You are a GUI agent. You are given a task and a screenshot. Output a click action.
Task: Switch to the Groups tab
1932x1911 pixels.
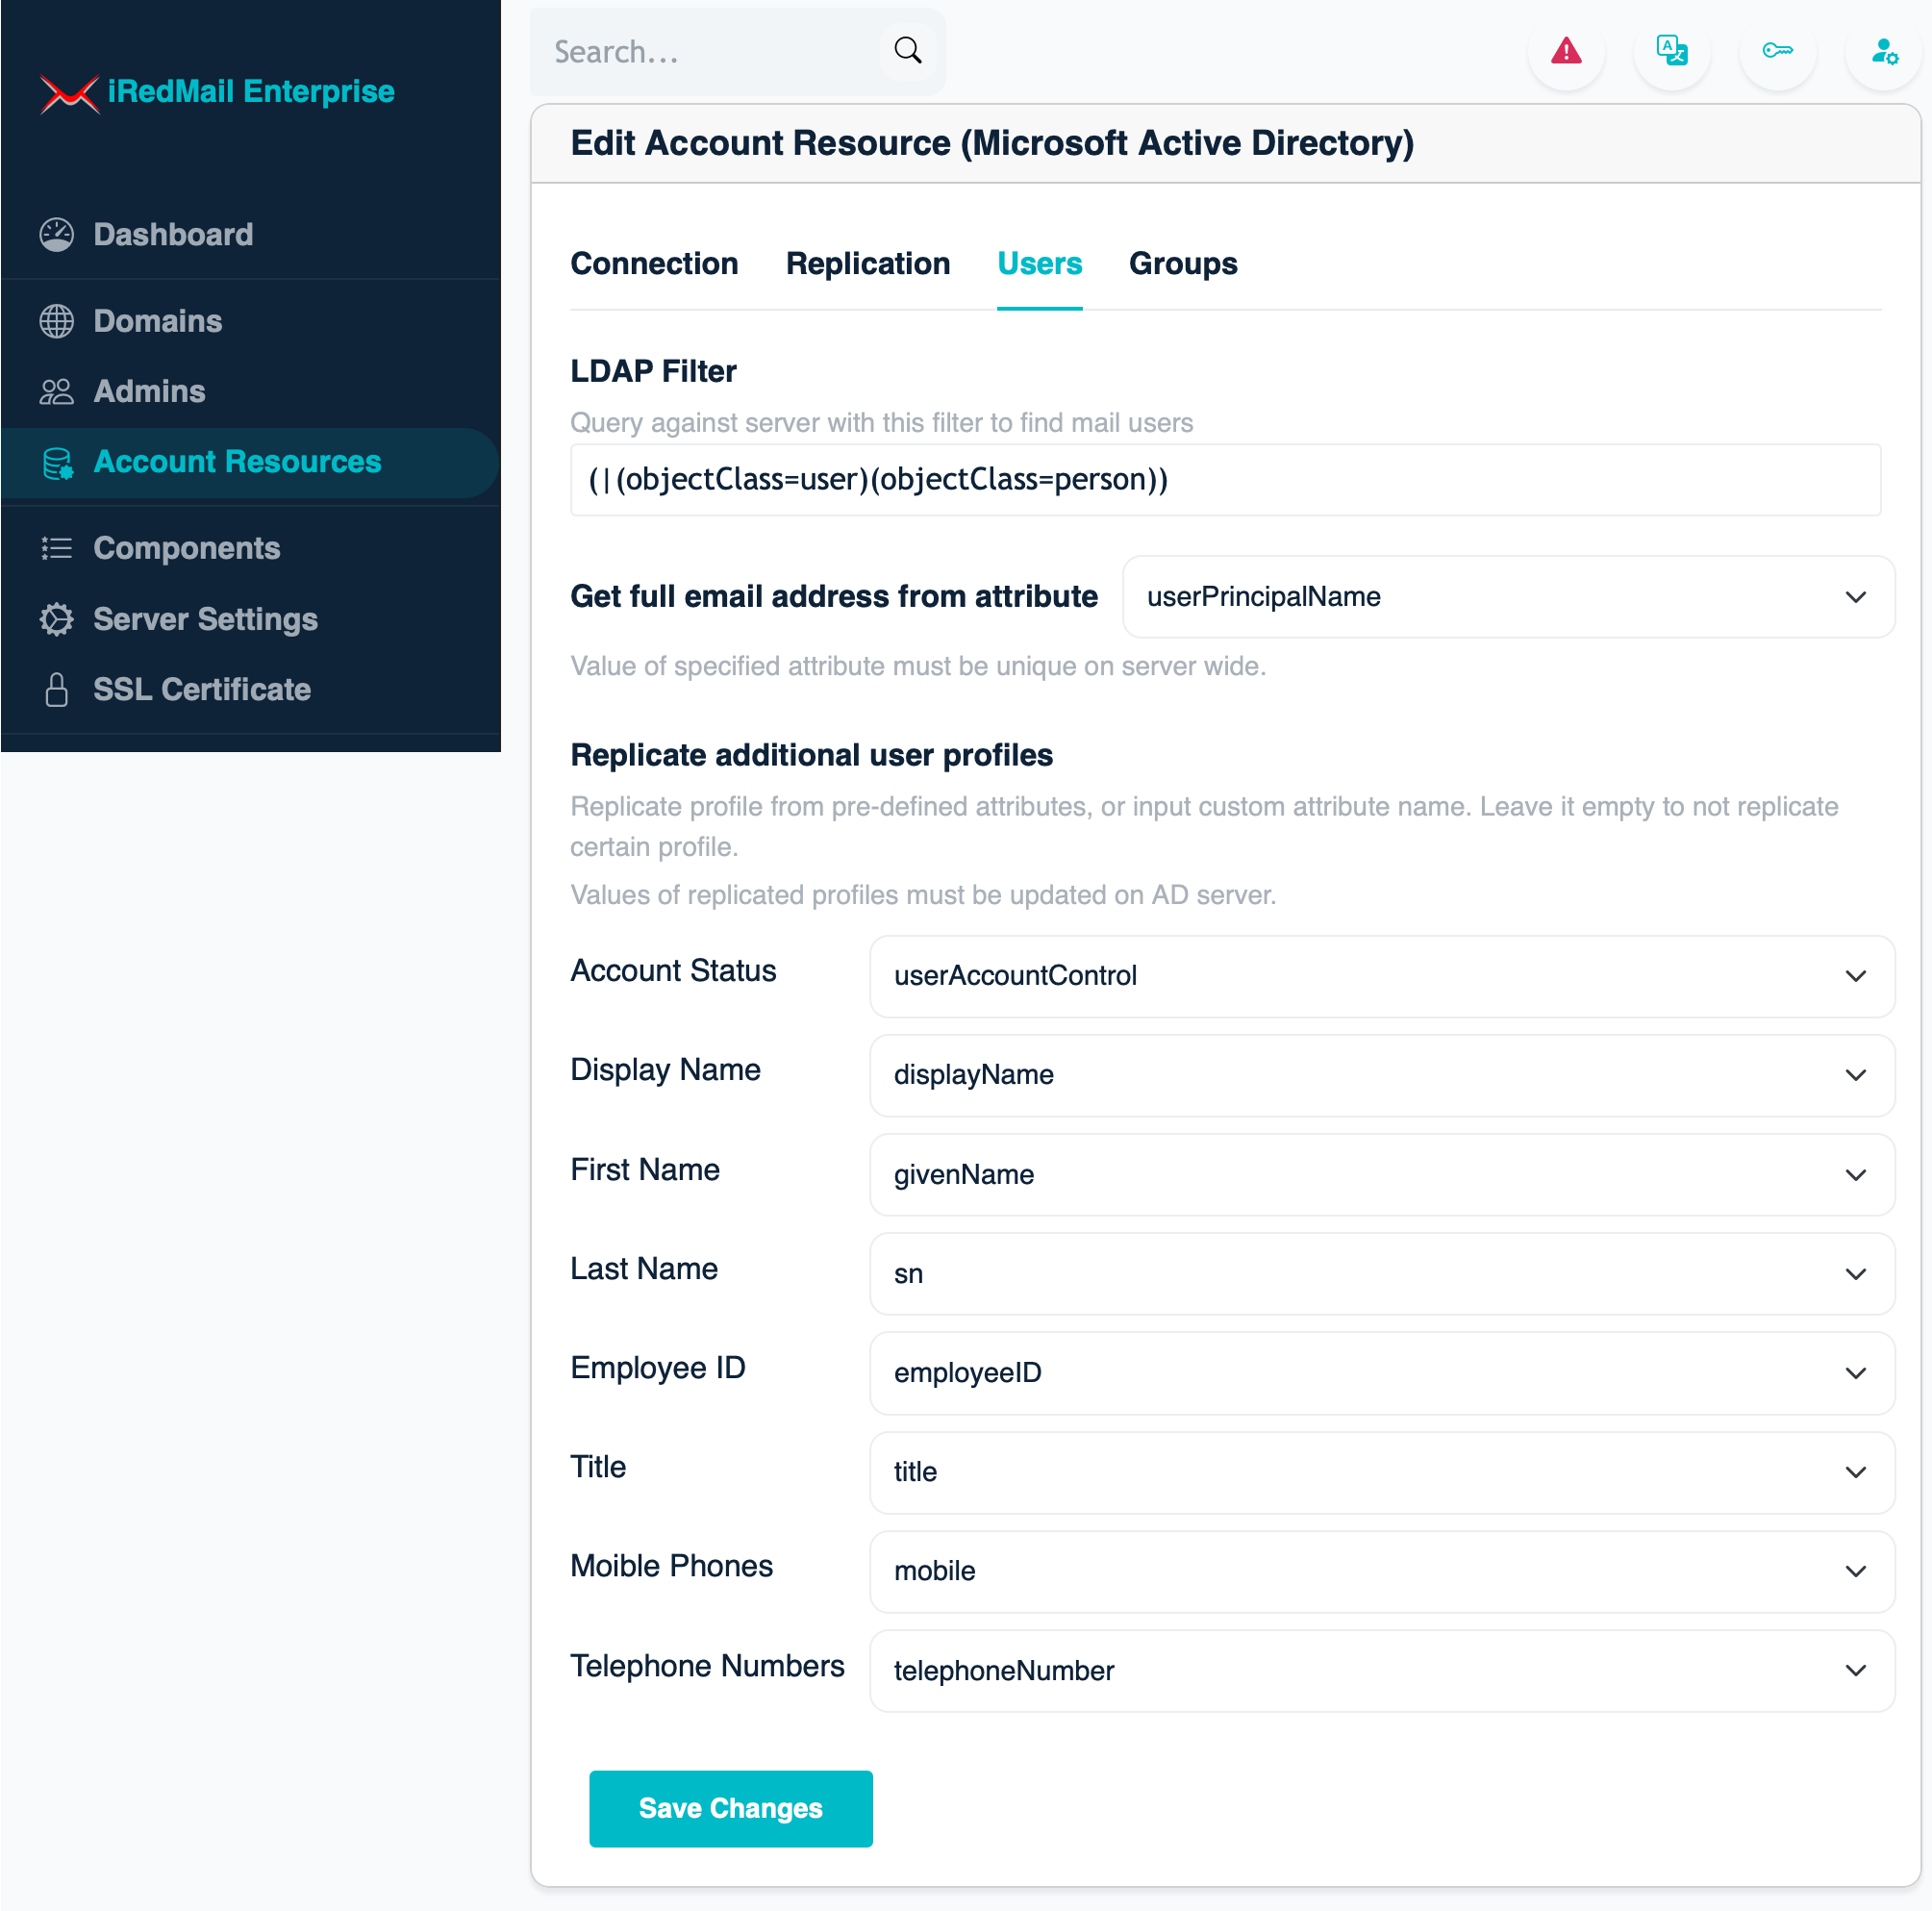tap(1182, 264)
